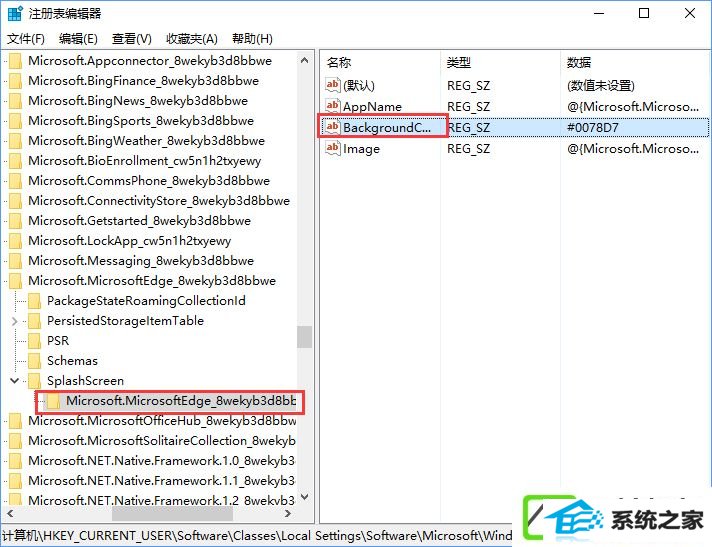Open the 编辑(E) menu
The image size is (712, 547).
pos(78,39)
